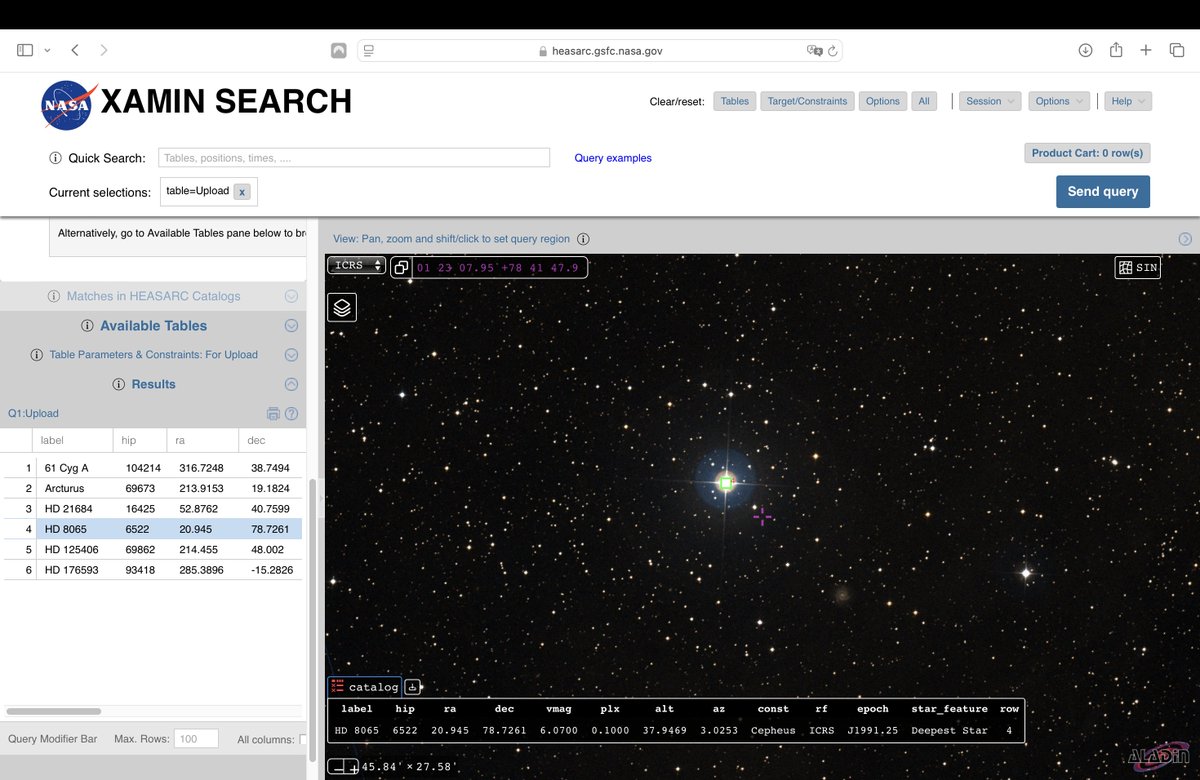Image resolution: width=1200 pixels, height=780 pixels.
Task: Copy coordinates with clipboard icon
Action: (x=400, y=267)
